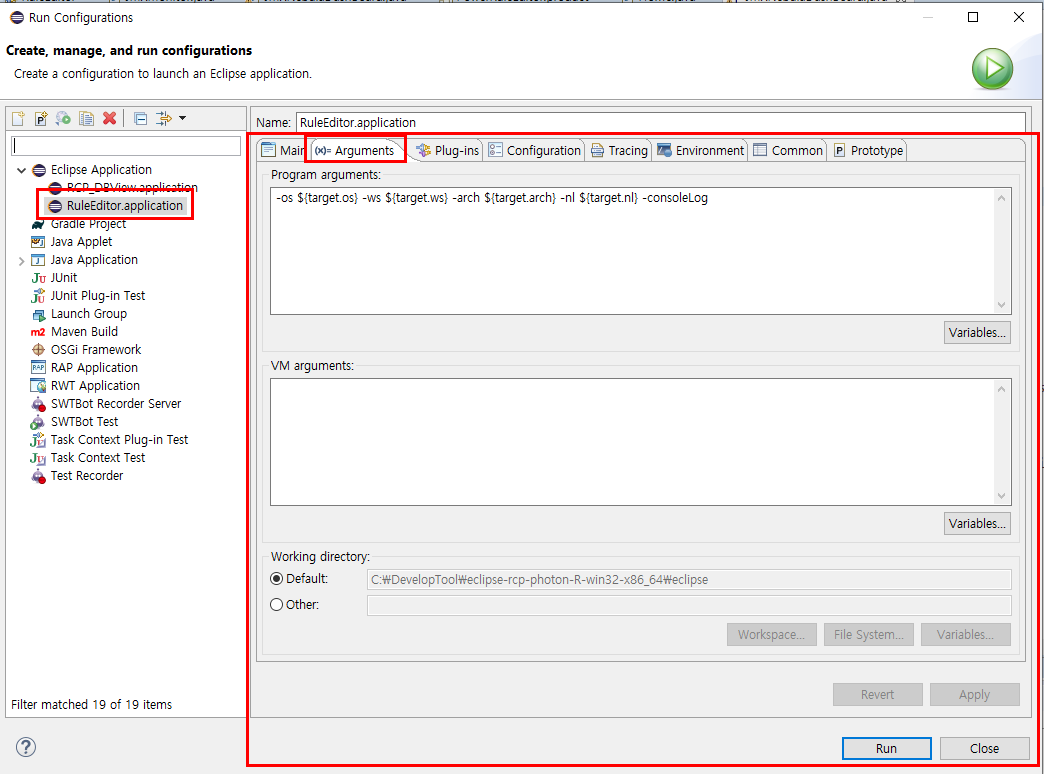Click the Apply button
The height and width of the screenshot is (774, 1044).
point(974,695)
